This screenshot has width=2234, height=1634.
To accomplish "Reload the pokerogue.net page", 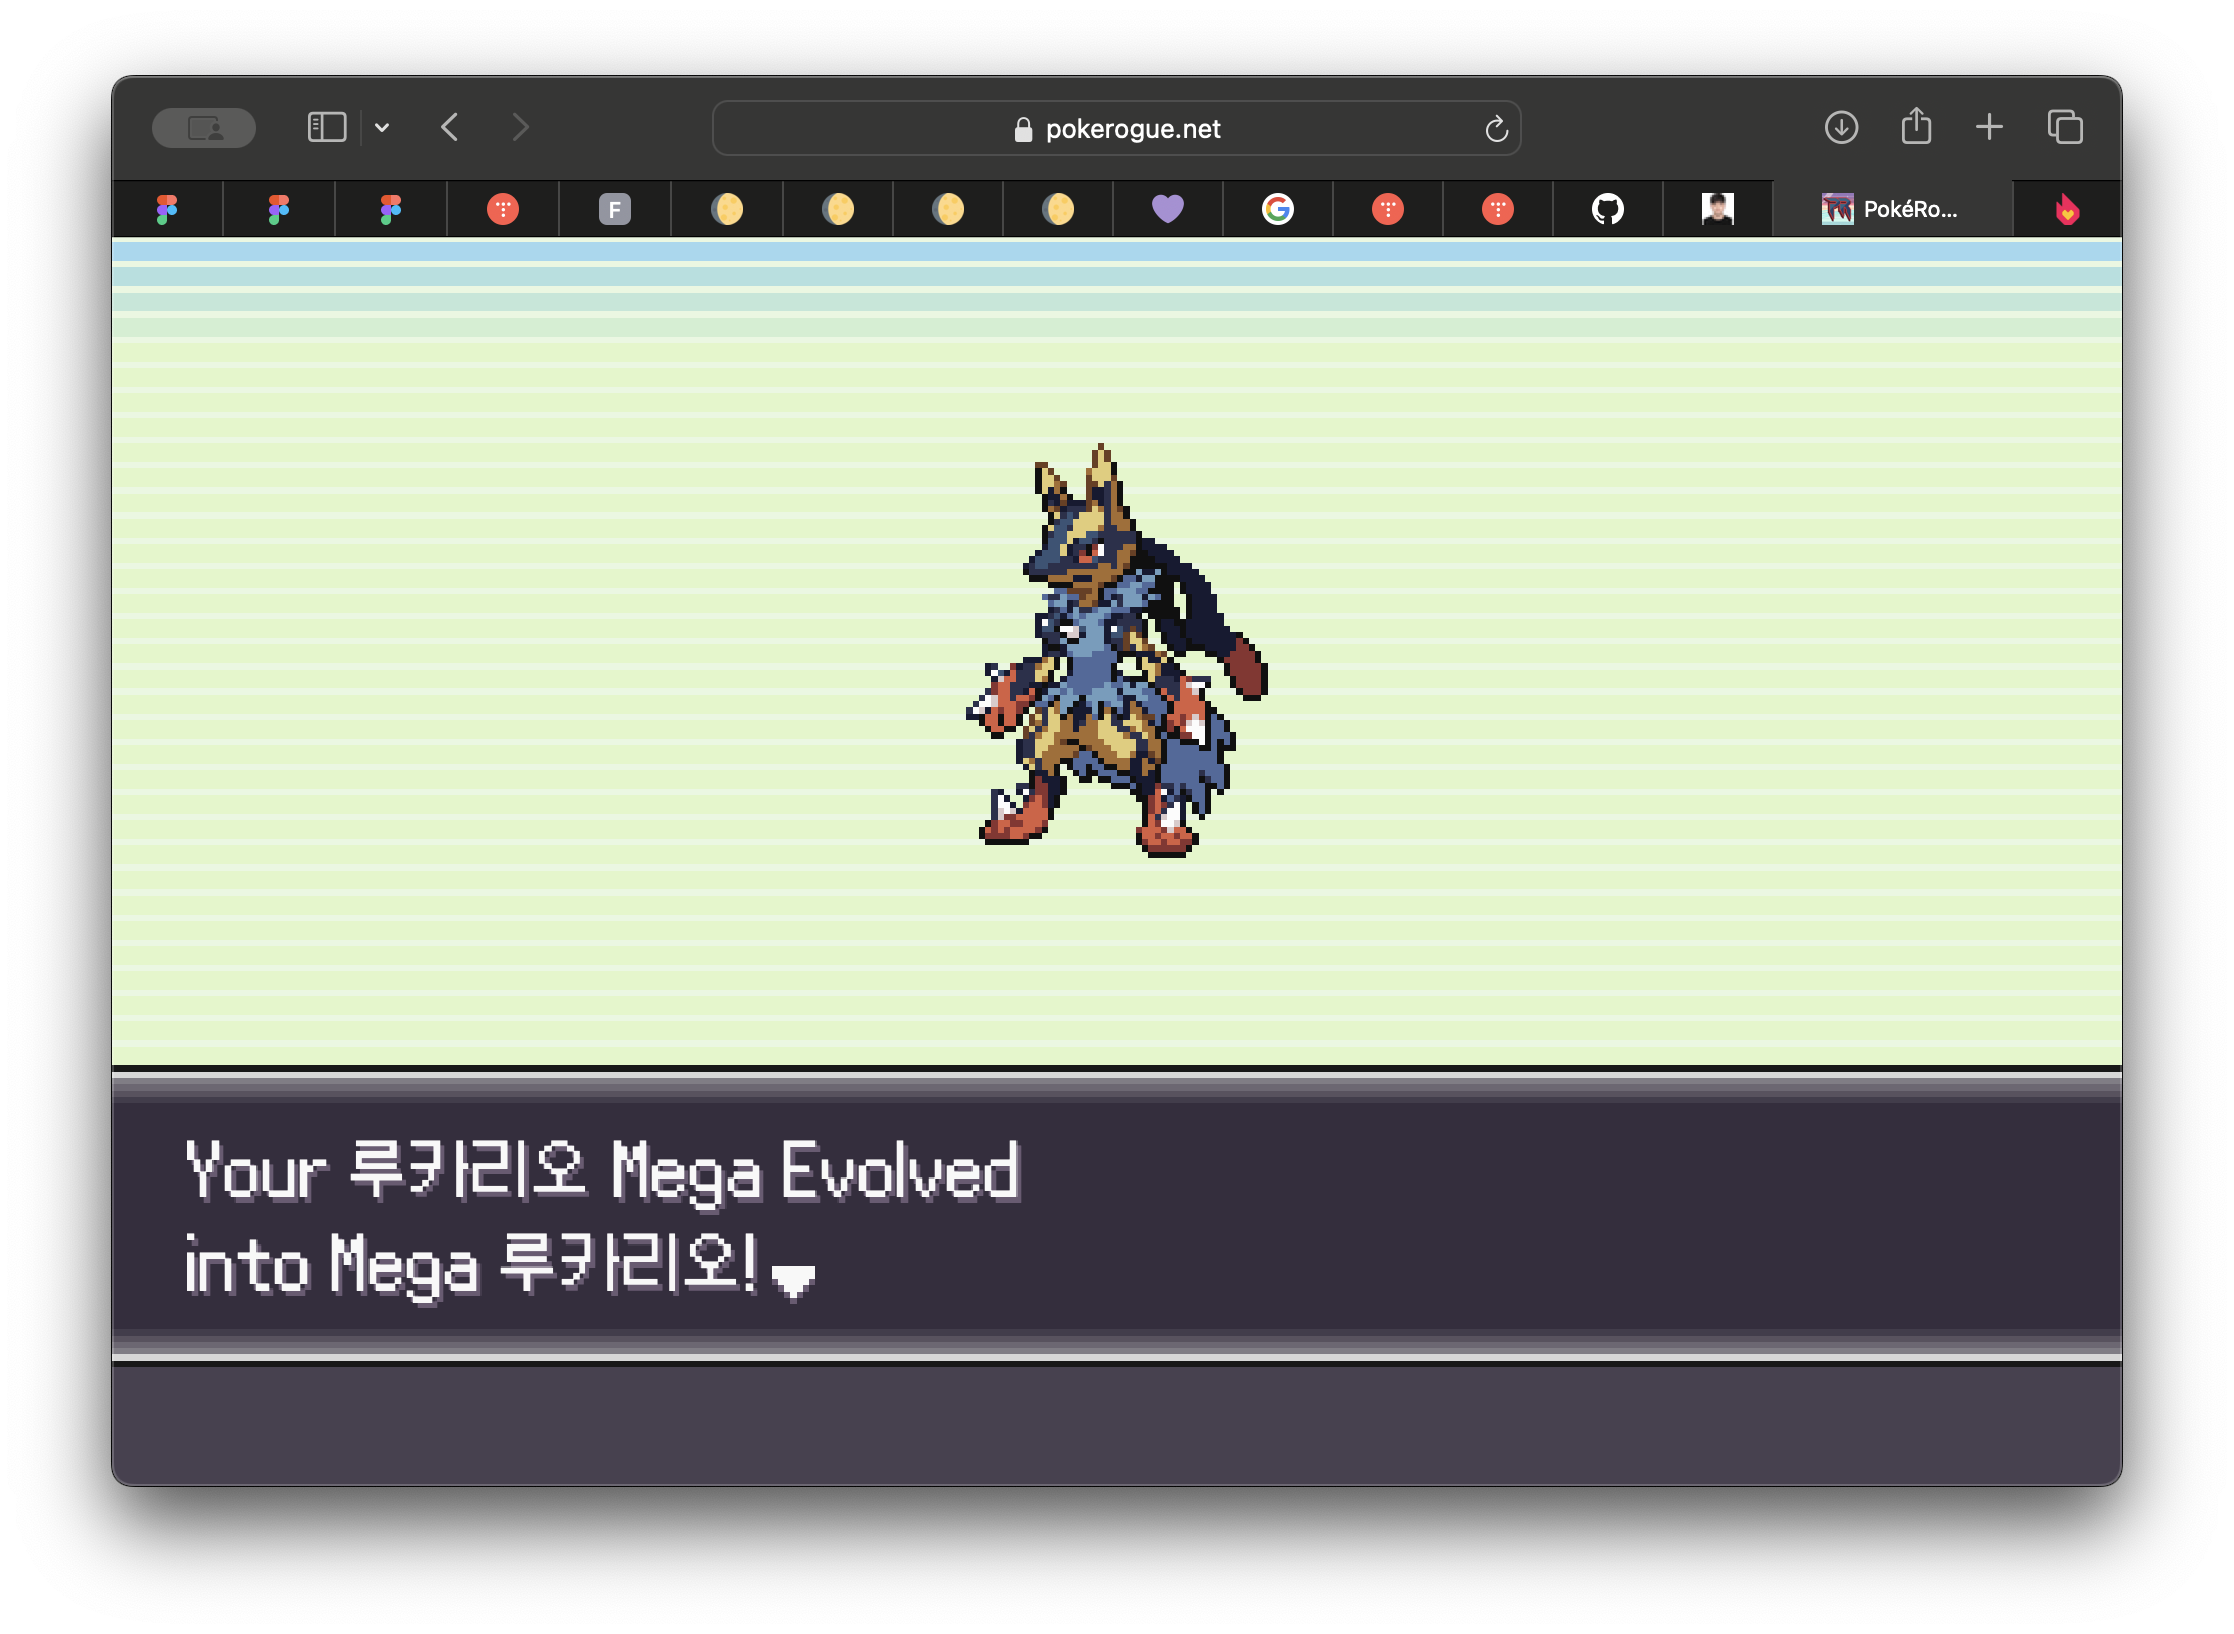I will (1496, 129).
